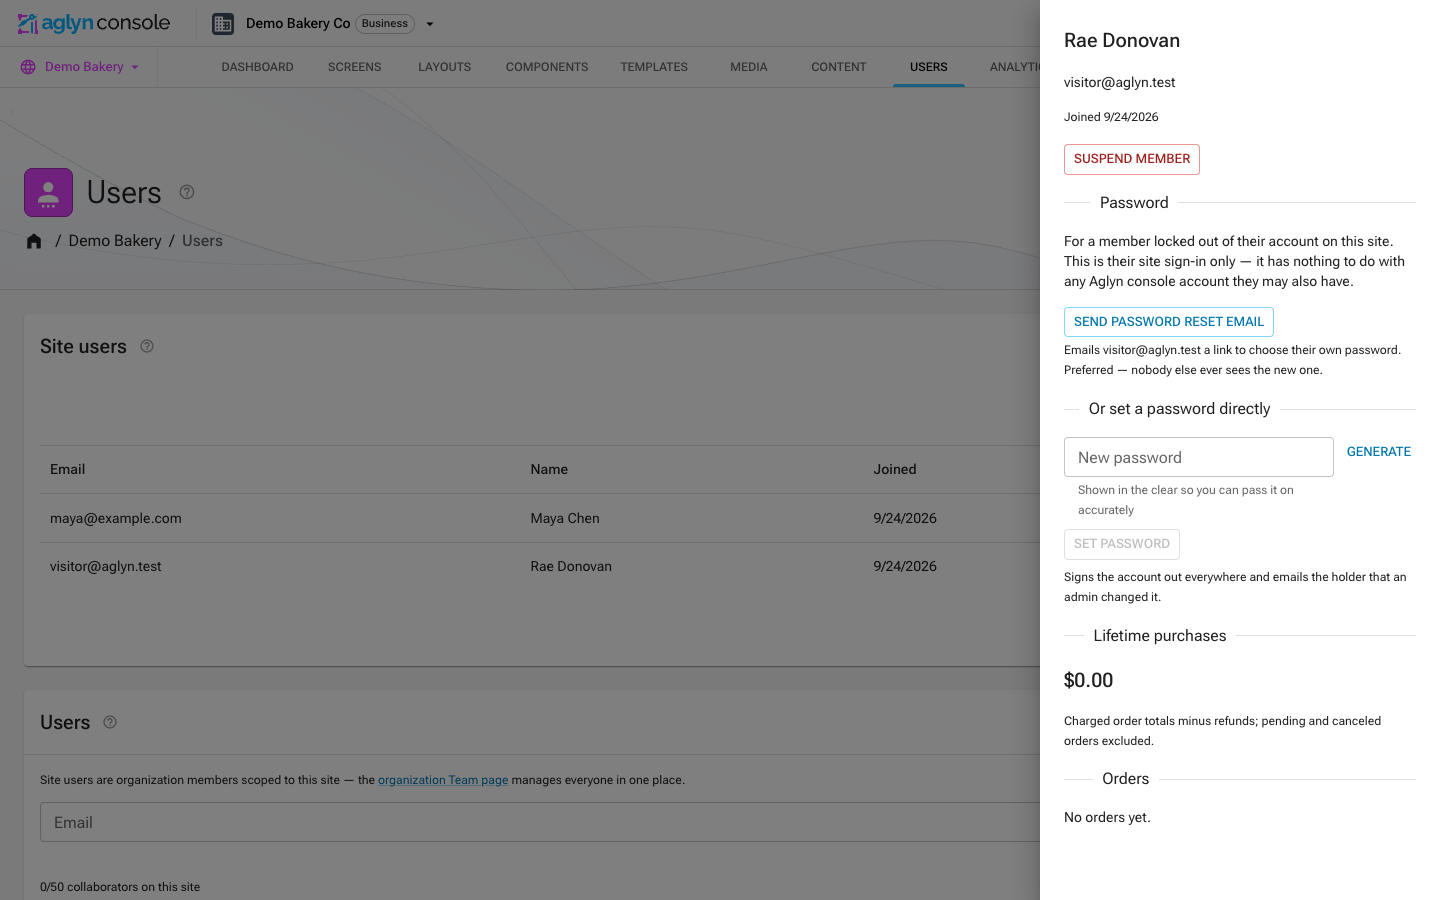Click the purple Users page icon
This screenshot has height=900, width=1440.
click(48, 192)
